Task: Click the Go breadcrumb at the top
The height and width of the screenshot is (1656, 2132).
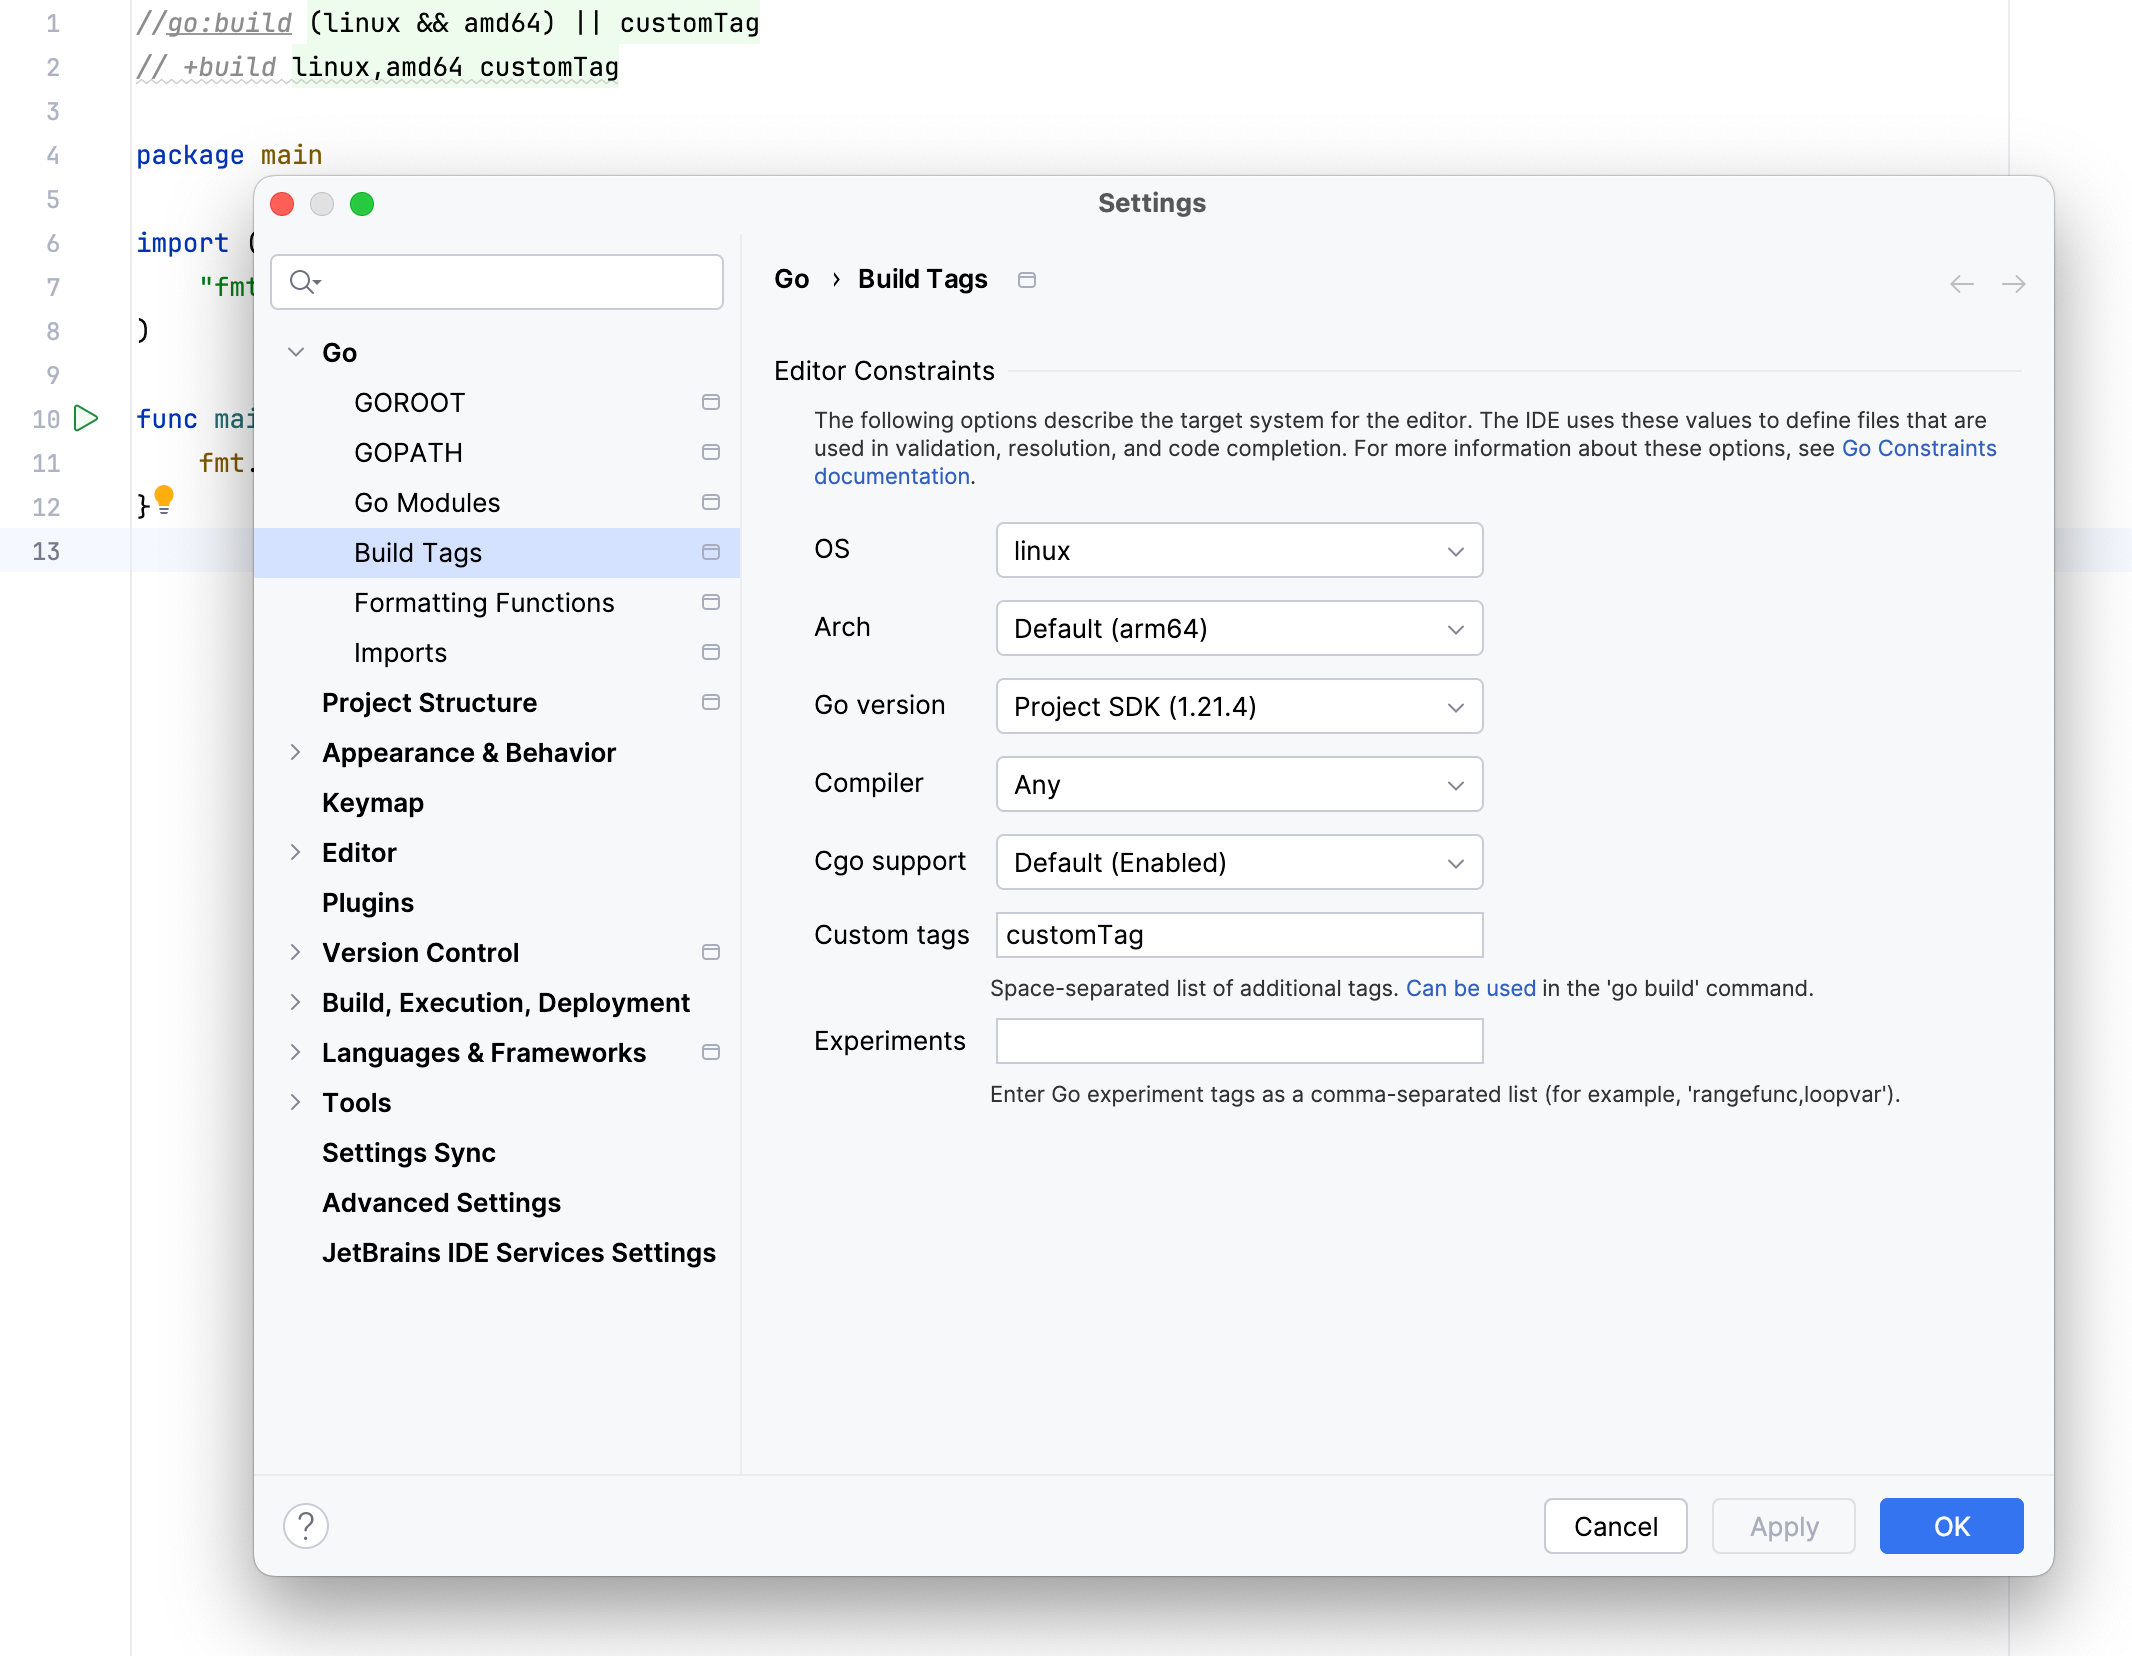Action: (790, 279)
